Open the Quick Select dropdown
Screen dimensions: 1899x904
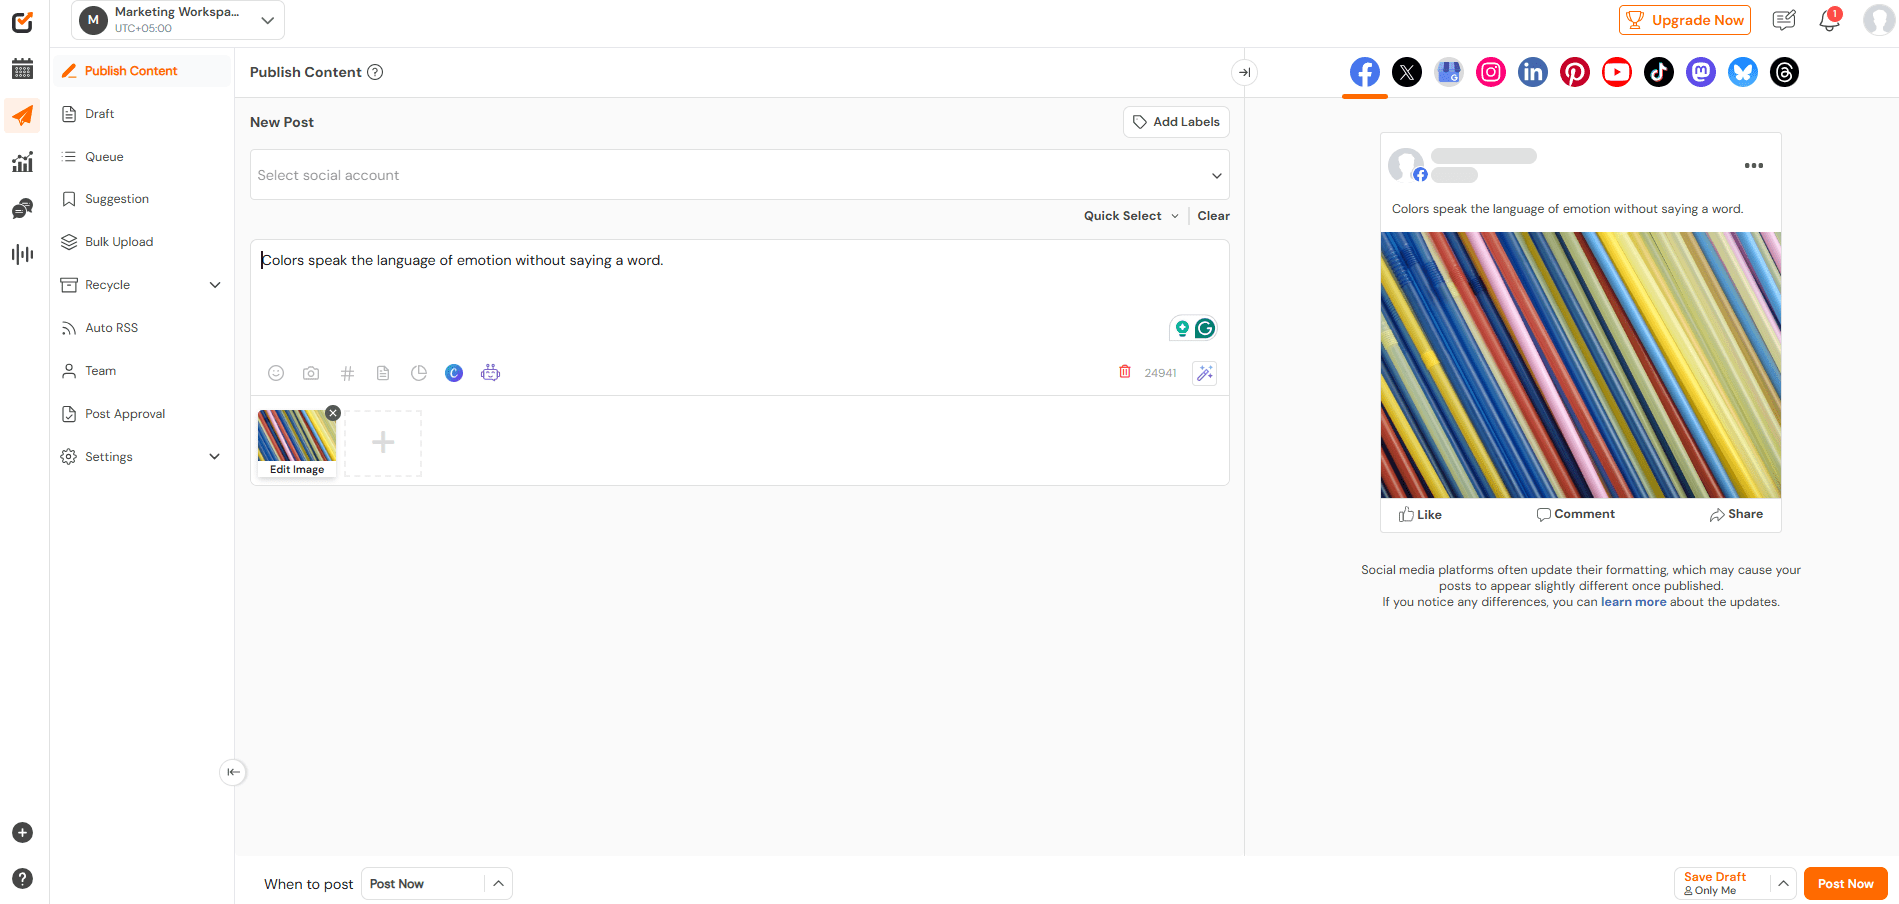1129,215
